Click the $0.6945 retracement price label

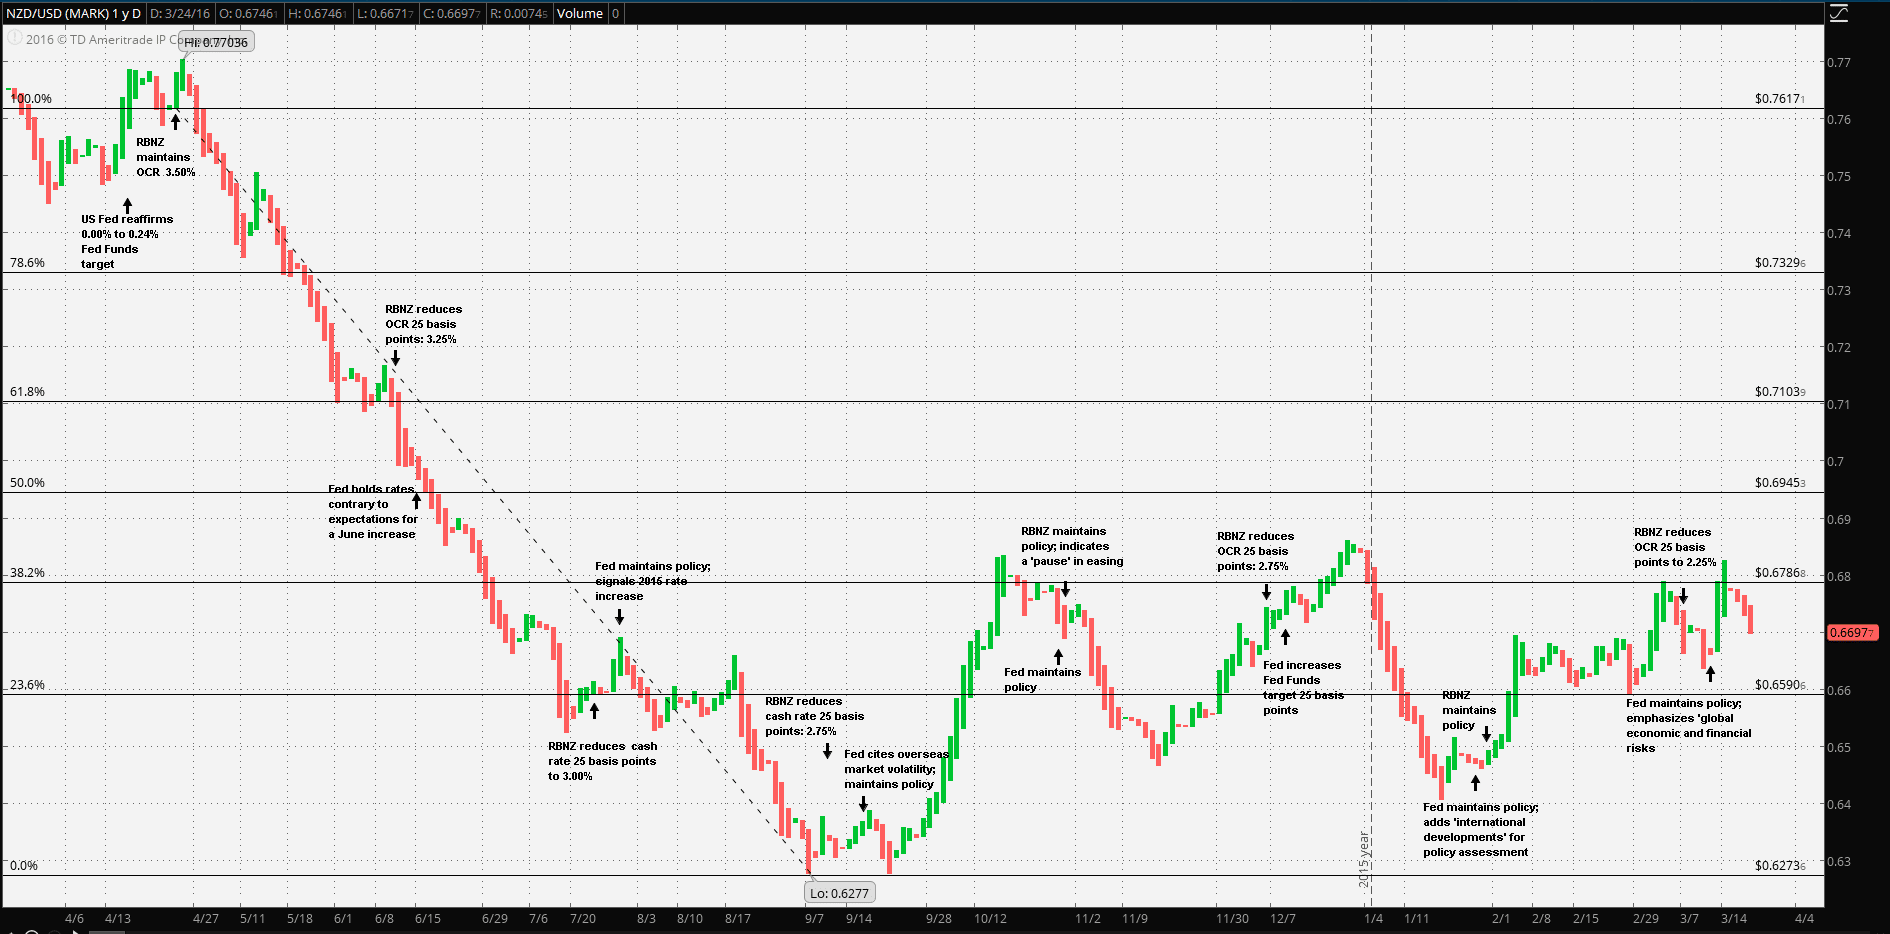coord(1780,483)
